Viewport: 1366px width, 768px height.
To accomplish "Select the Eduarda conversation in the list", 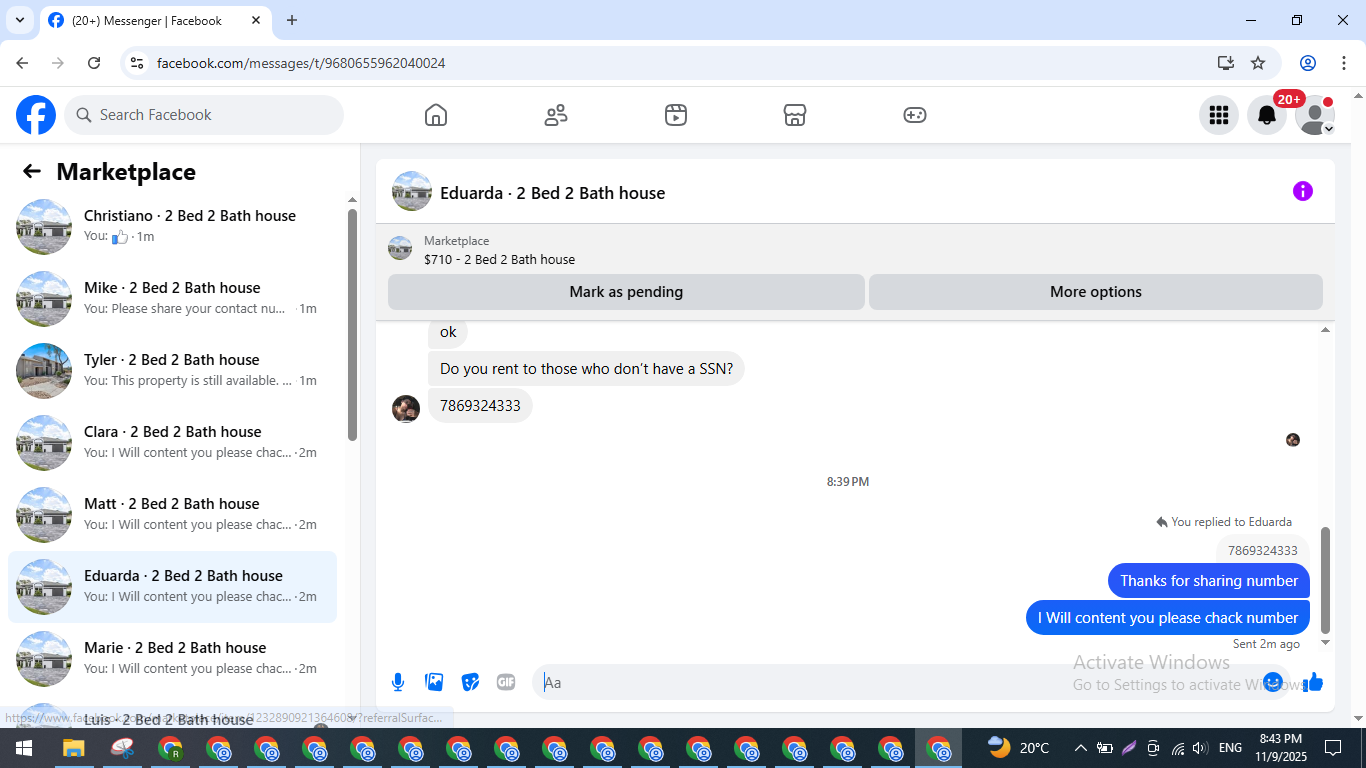I will click(x=172, y=587).
